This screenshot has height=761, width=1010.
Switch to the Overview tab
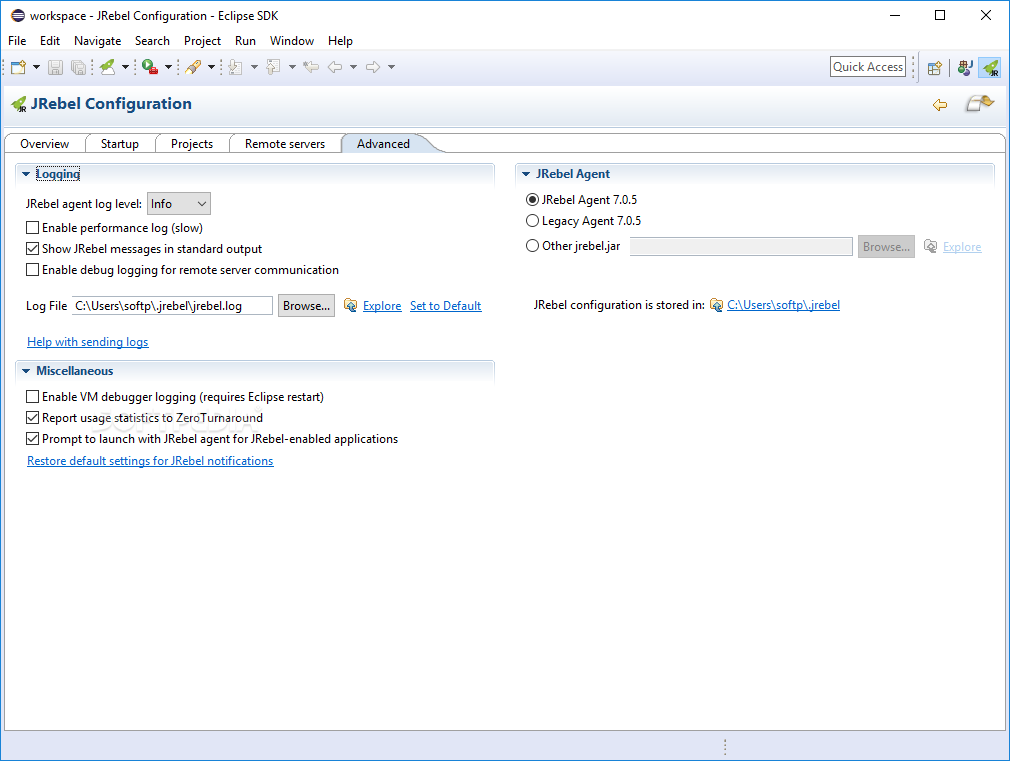44,144
